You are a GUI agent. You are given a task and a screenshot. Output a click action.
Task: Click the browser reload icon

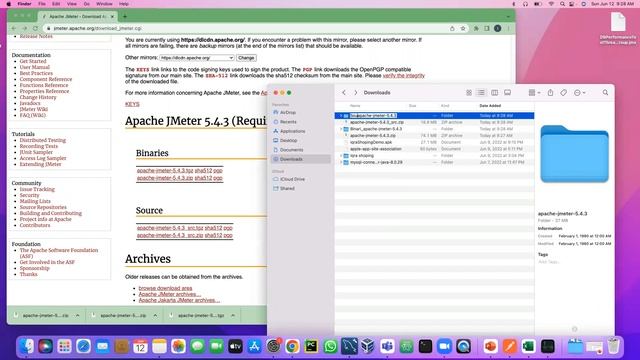pyautogui.click(x=35, y=29)
